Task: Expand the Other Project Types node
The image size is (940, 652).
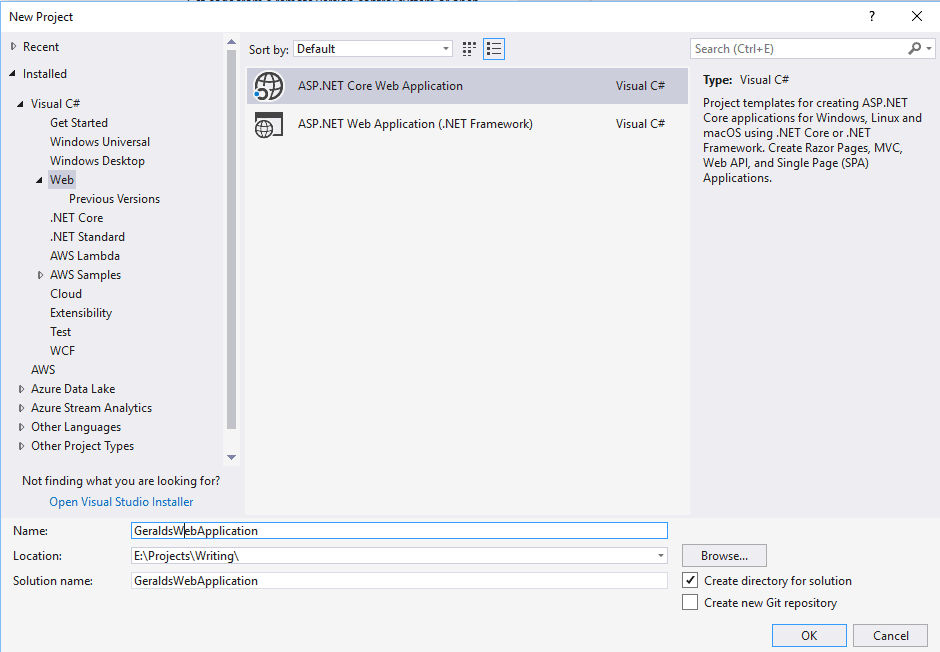Action: click(x=21, y=446)
